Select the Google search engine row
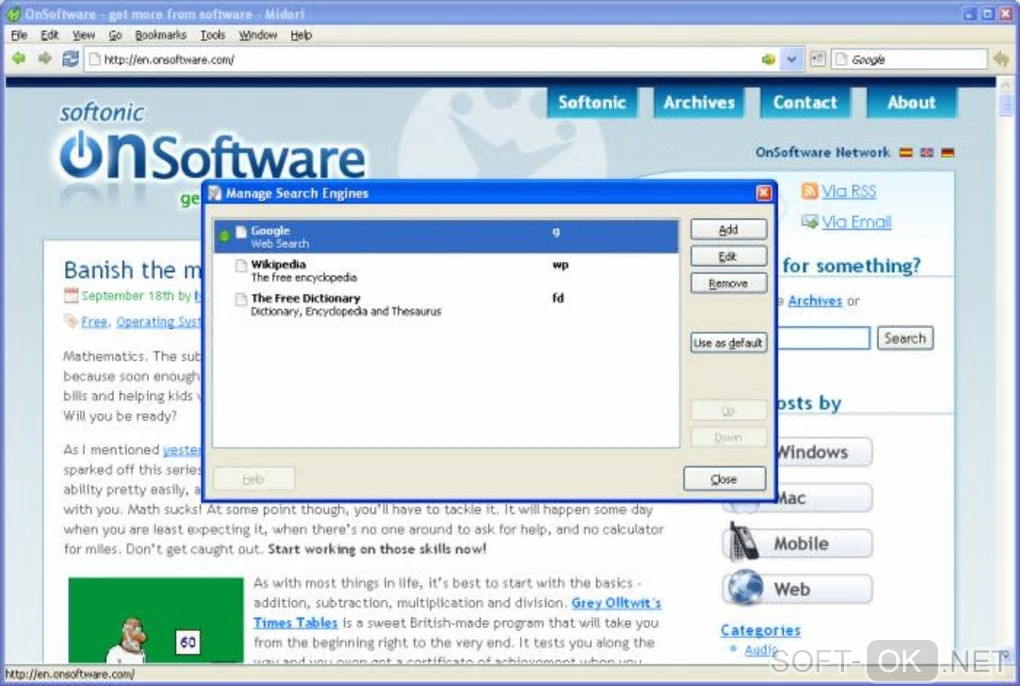Screen dimensions: 1020x686 (x=446, y=237)
